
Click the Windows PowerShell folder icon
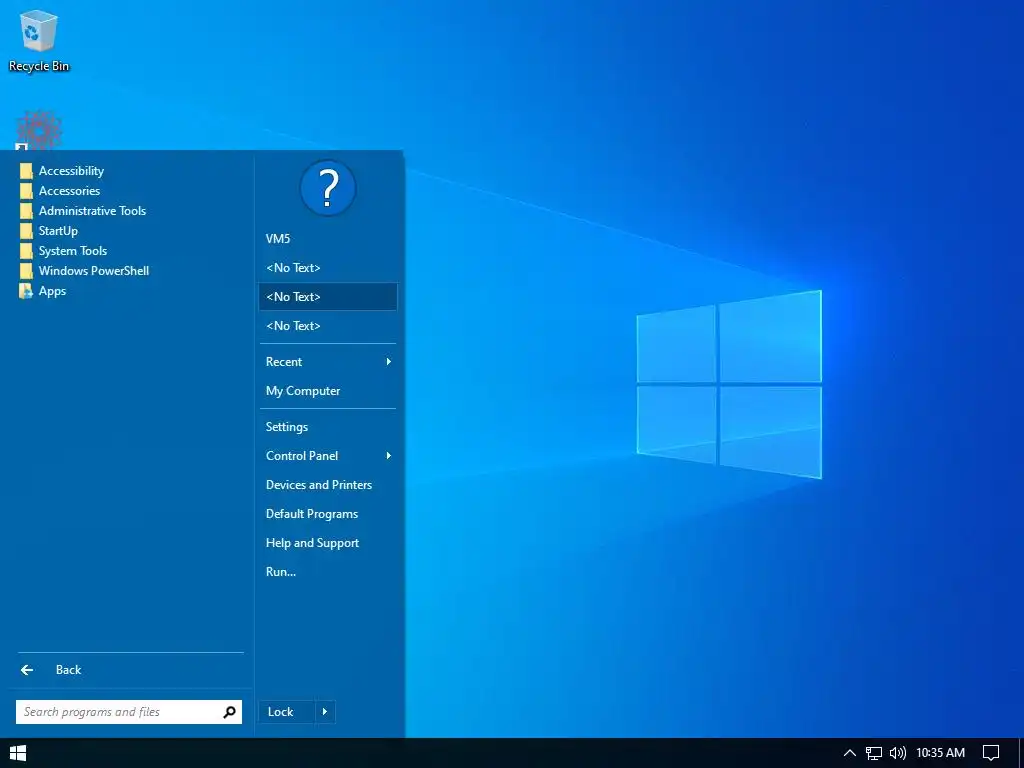pyautogui.click(x=26, y=271)
